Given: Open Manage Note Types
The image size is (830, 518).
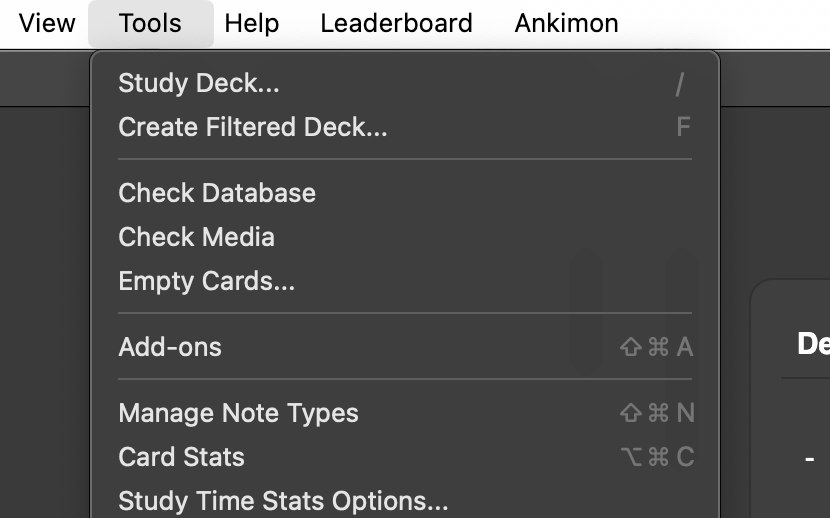Looking at the screenshot, I should tap(238, 413).
